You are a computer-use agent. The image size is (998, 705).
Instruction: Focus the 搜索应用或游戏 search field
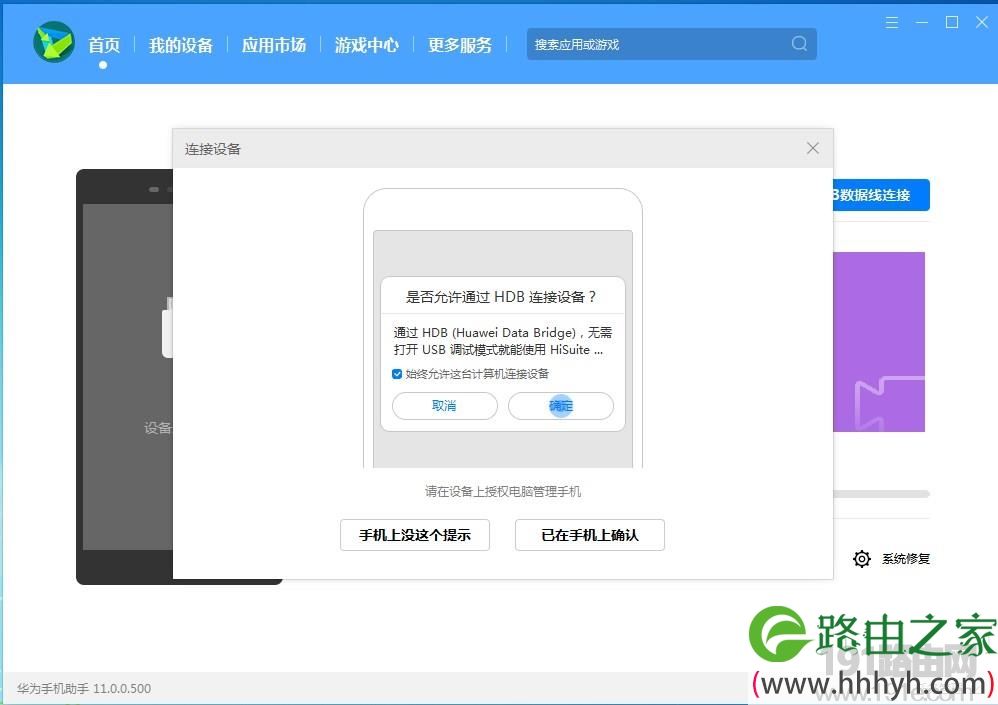coord(671,44)
